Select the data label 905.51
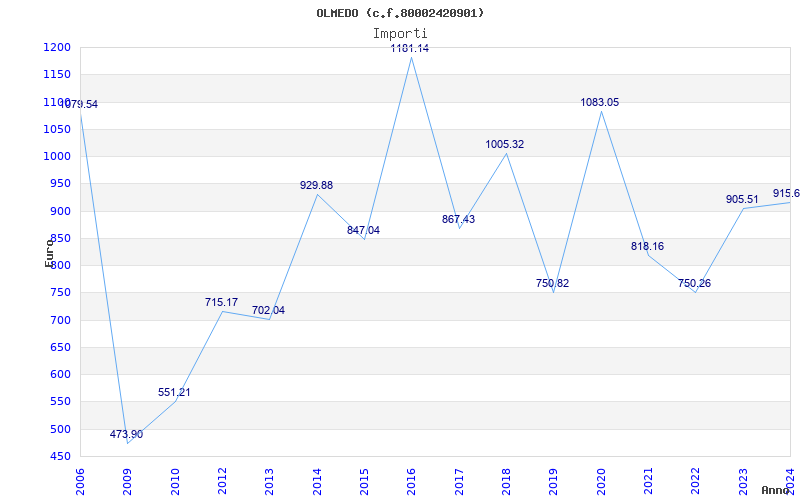The height and width of the screenshot is (500, 800). click(742, 199)
